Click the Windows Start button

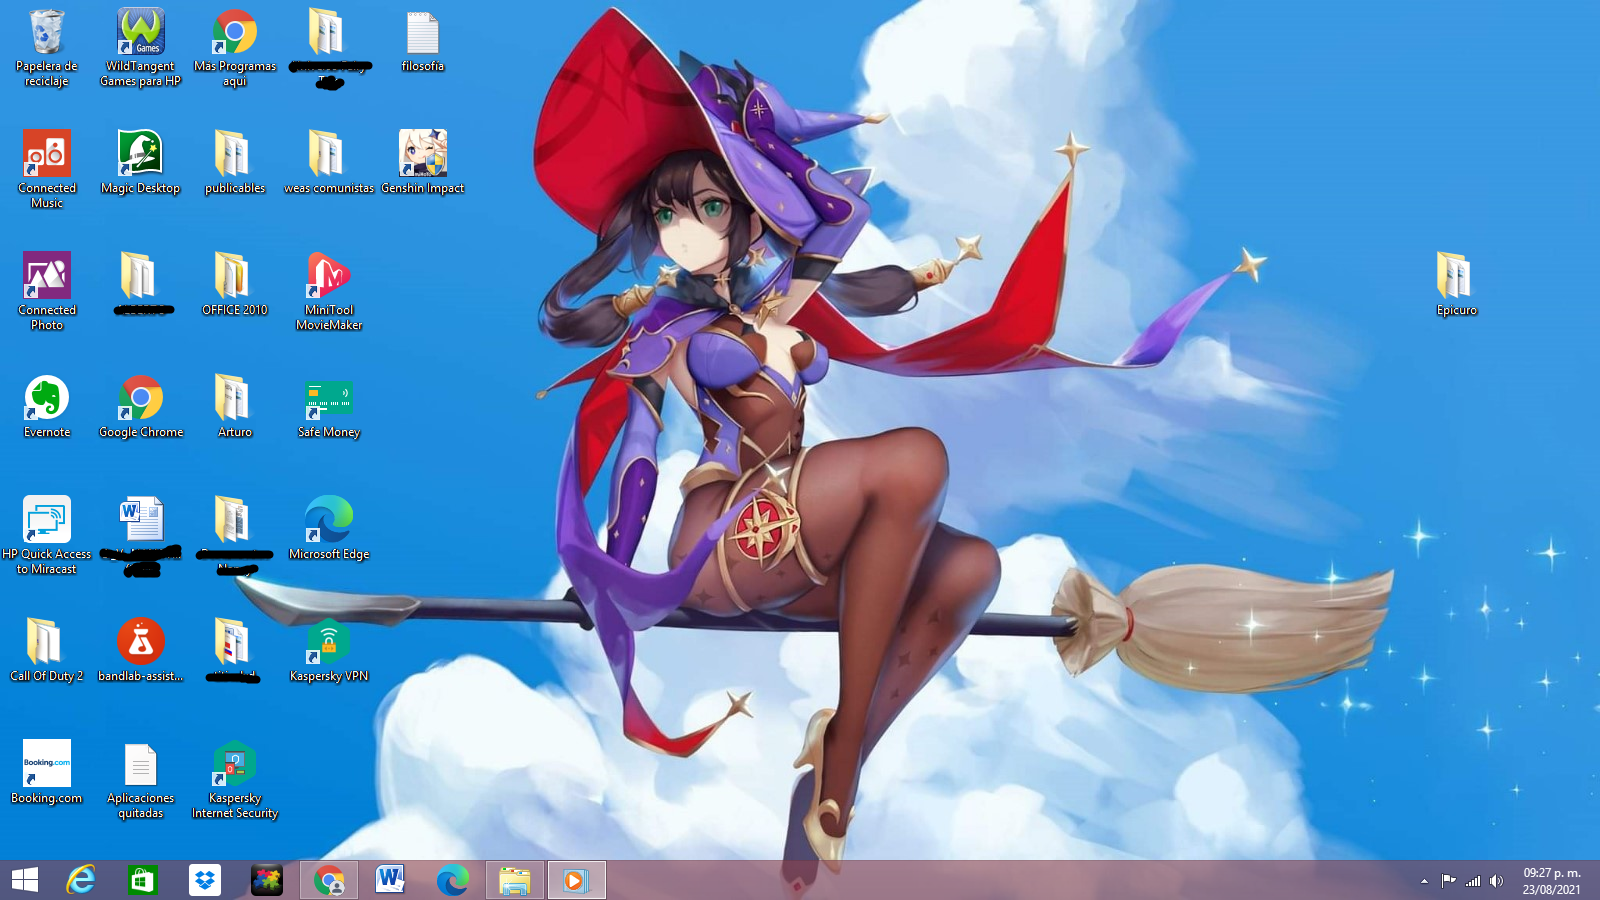tap(25, 880)
